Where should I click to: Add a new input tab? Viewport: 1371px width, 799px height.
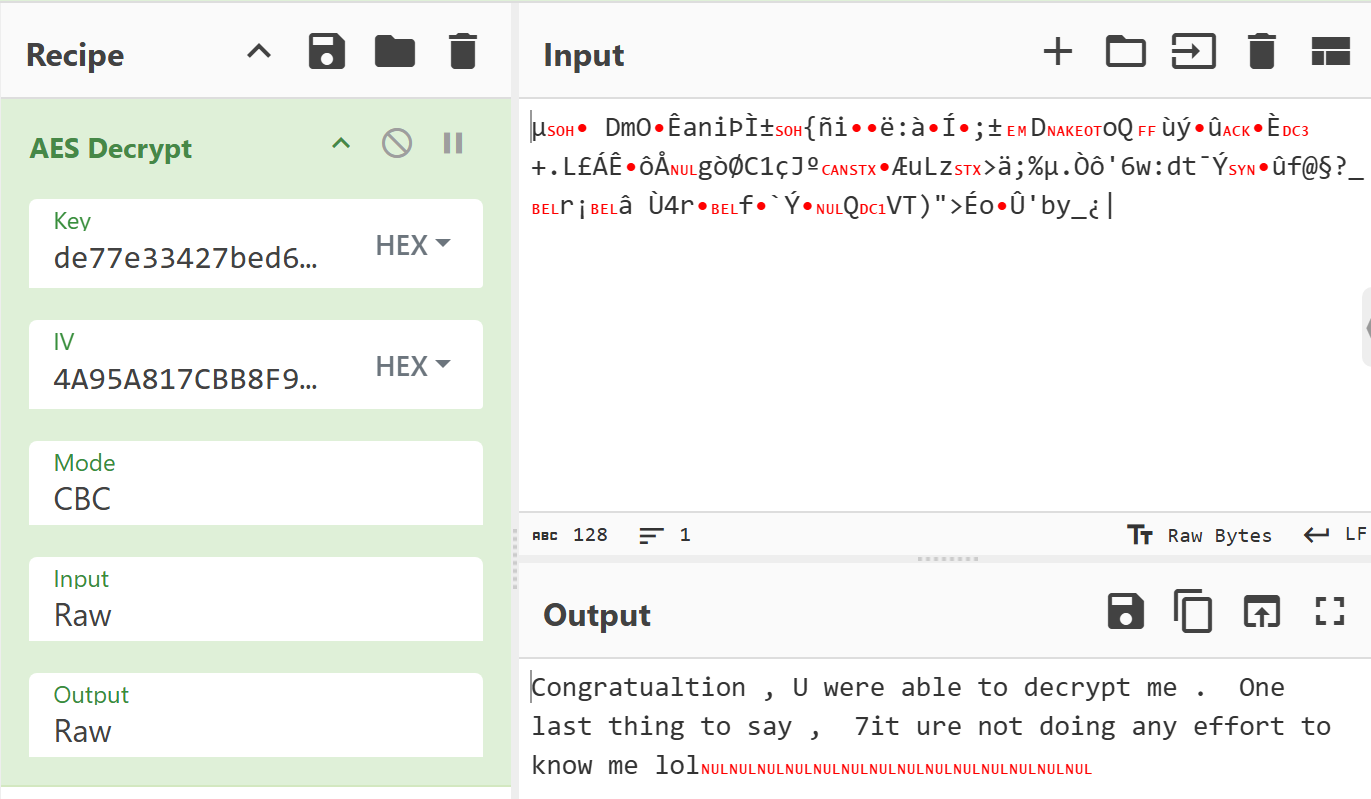(x=1057, y=51)
